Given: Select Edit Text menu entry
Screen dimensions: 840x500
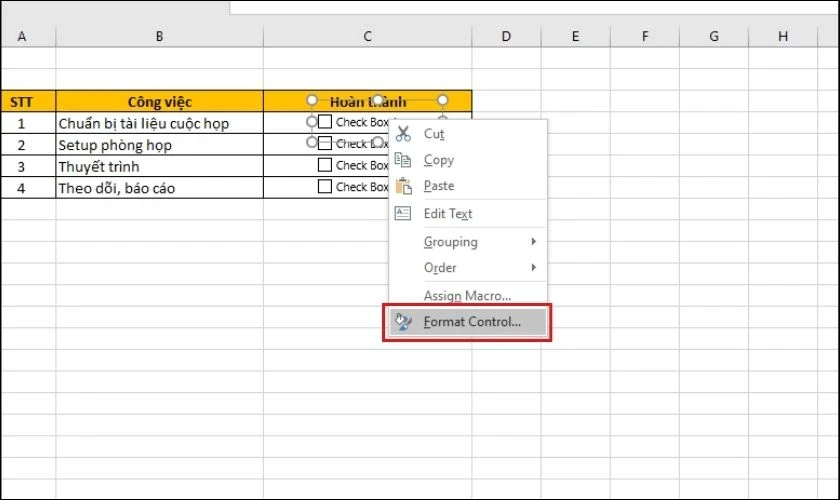Looking at the screenshot, I should tap(468, 213).
